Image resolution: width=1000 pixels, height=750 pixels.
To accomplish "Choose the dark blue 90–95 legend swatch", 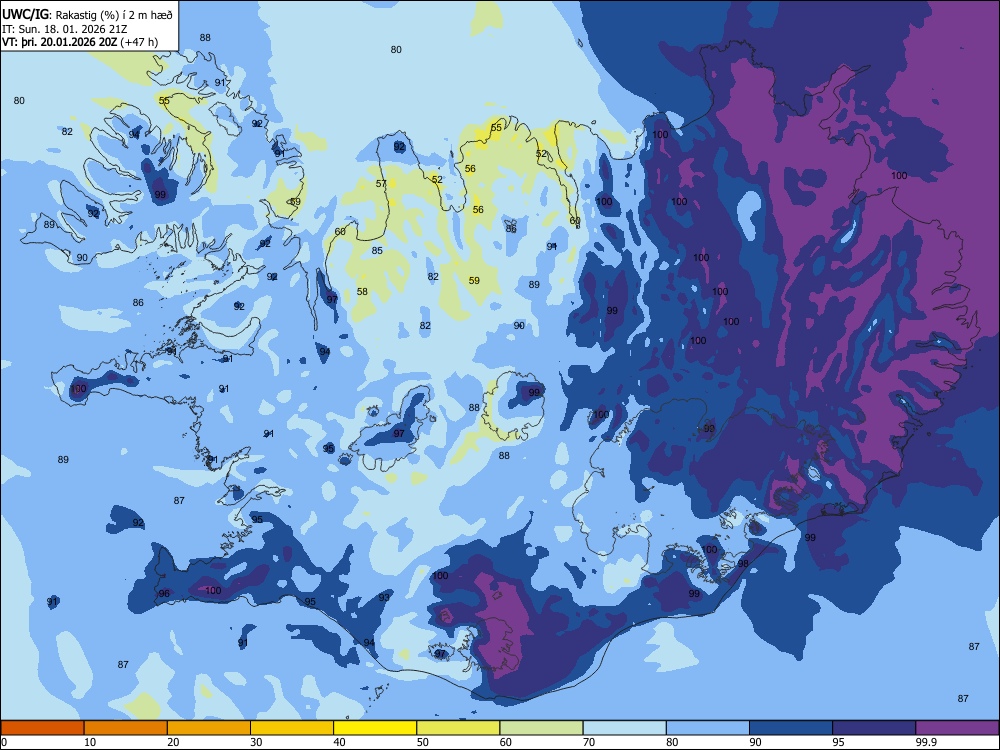I will 791,728.
